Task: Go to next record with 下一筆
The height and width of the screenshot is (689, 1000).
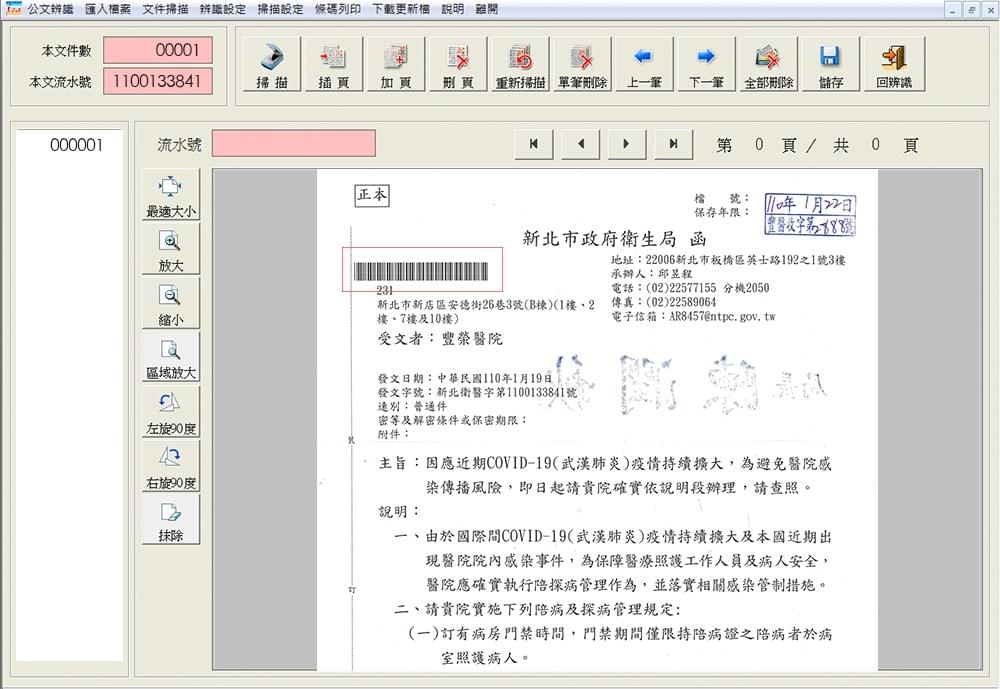Action: pyautogui.click(x=706, y=65)
